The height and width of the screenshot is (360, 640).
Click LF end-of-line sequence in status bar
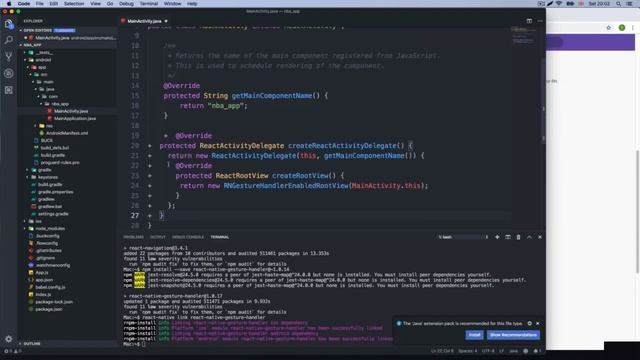pos(502,351)
